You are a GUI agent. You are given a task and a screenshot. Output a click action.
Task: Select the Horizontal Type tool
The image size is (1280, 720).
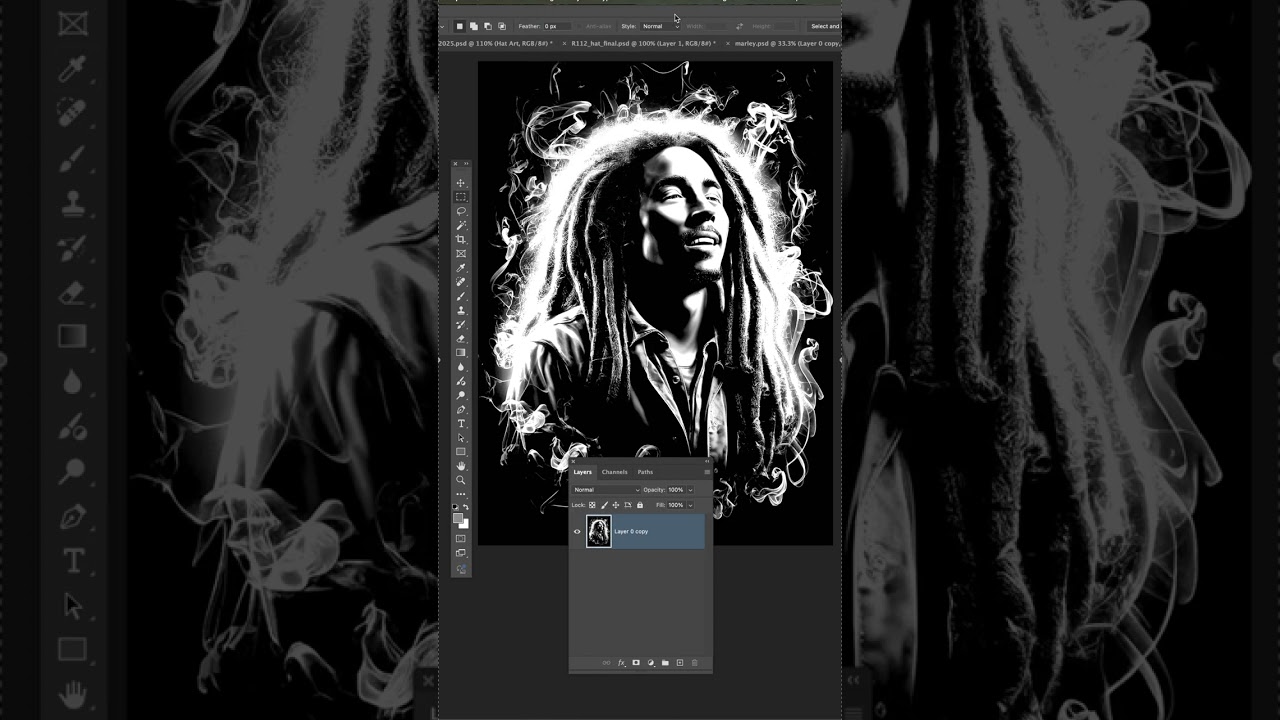point(461,423)
